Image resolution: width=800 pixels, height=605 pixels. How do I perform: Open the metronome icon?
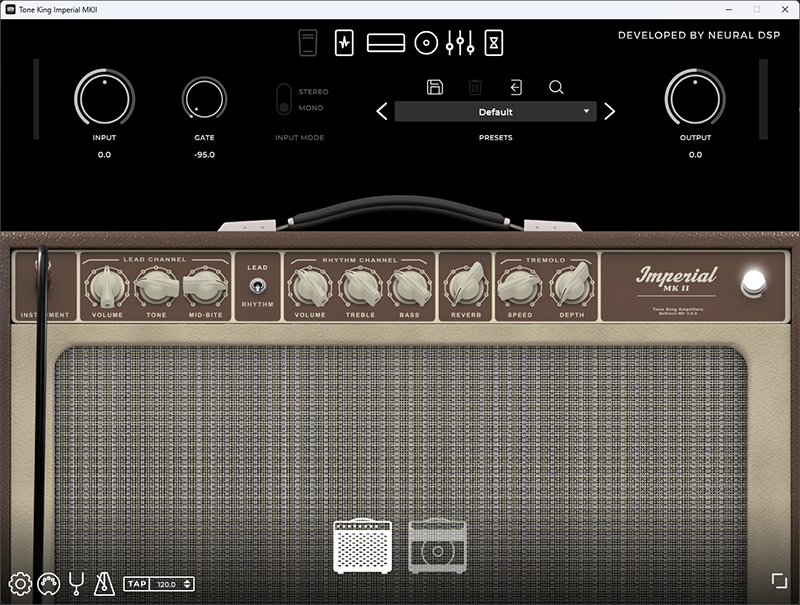(104, 584)
